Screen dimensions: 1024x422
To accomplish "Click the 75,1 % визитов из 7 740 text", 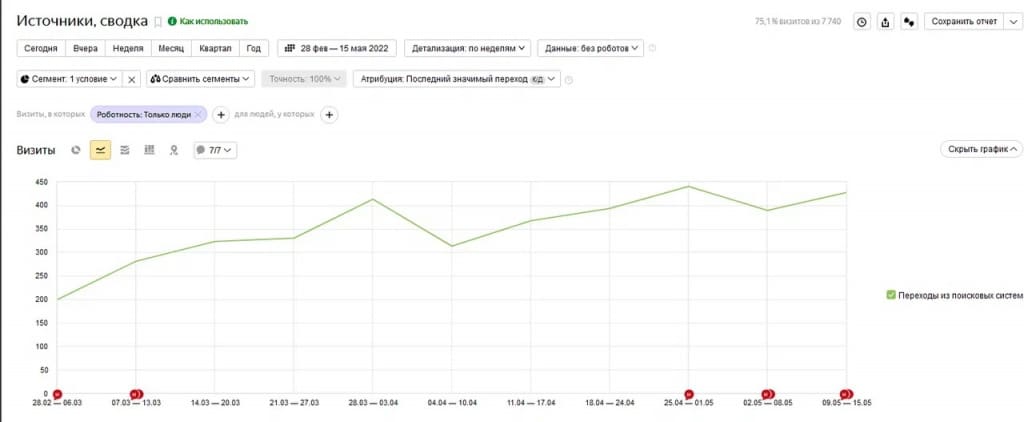I will [798, 22].
